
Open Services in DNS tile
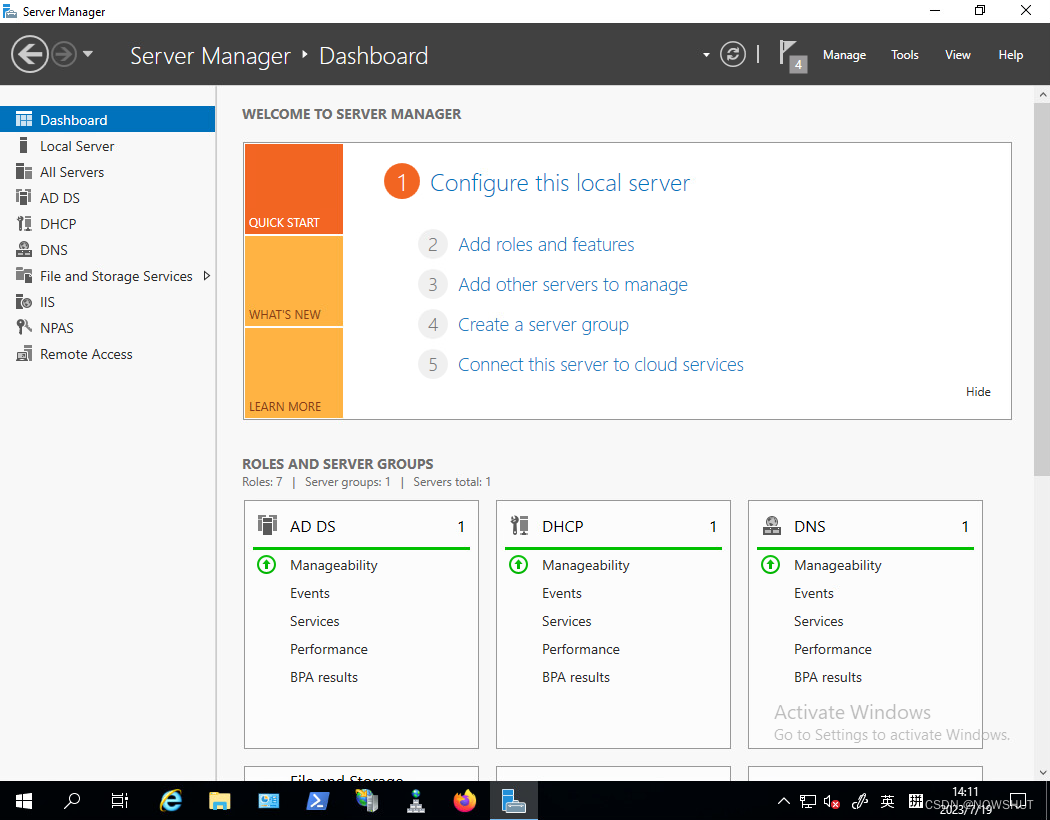(x=818, y=621)
